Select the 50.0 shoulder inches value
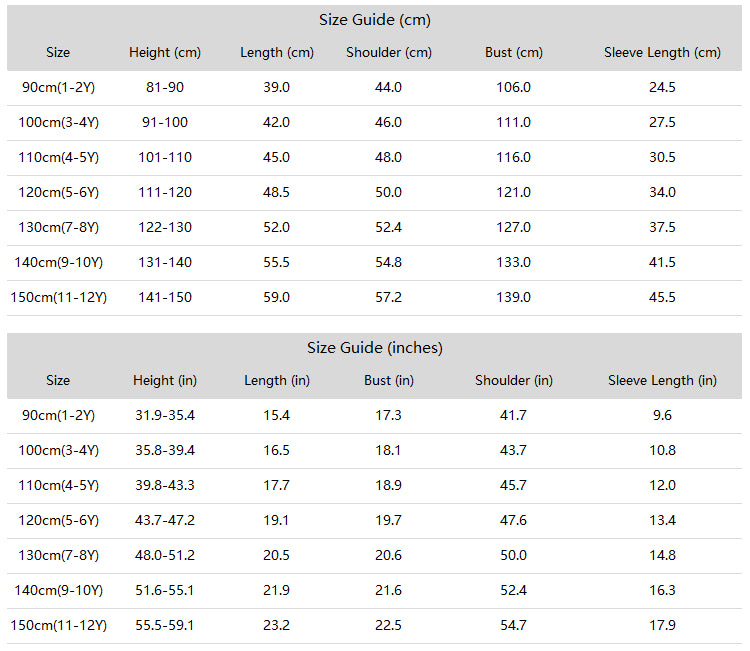750x651 pixels. point(513,555)
